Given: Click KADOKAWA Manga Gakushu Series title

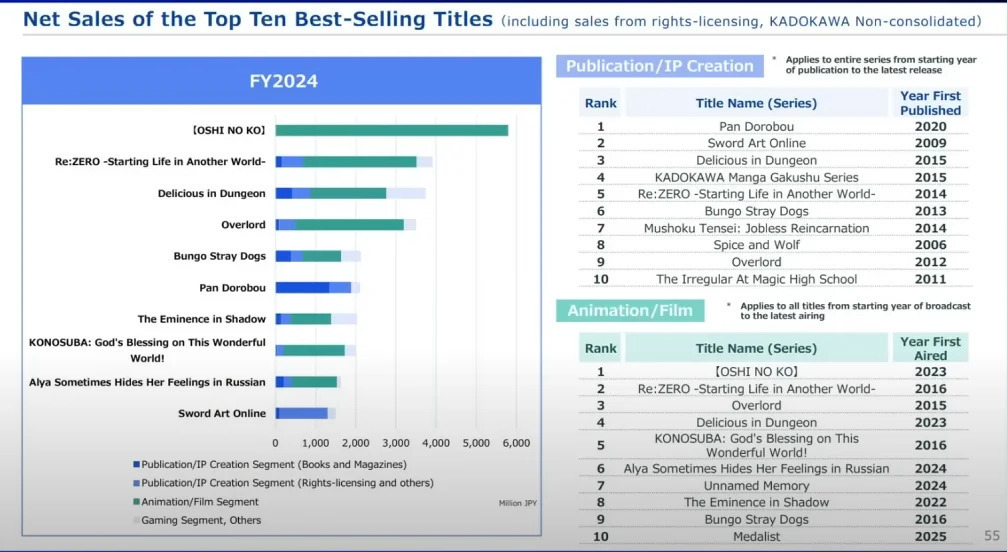Looking at the screenshot, I should point(756,177).
